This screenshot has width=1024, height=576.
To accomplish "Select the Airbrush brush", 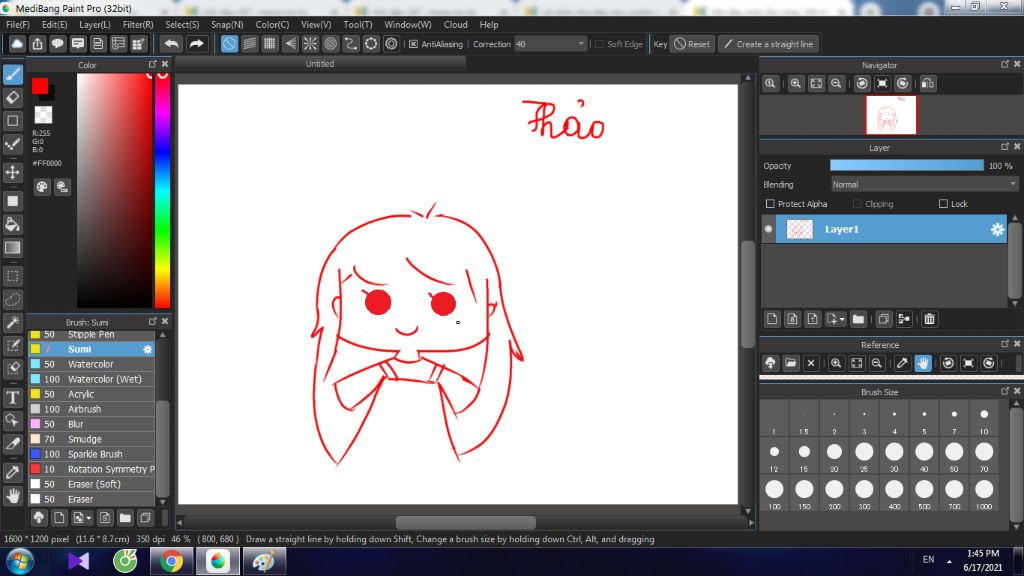I will click(91, 409).
